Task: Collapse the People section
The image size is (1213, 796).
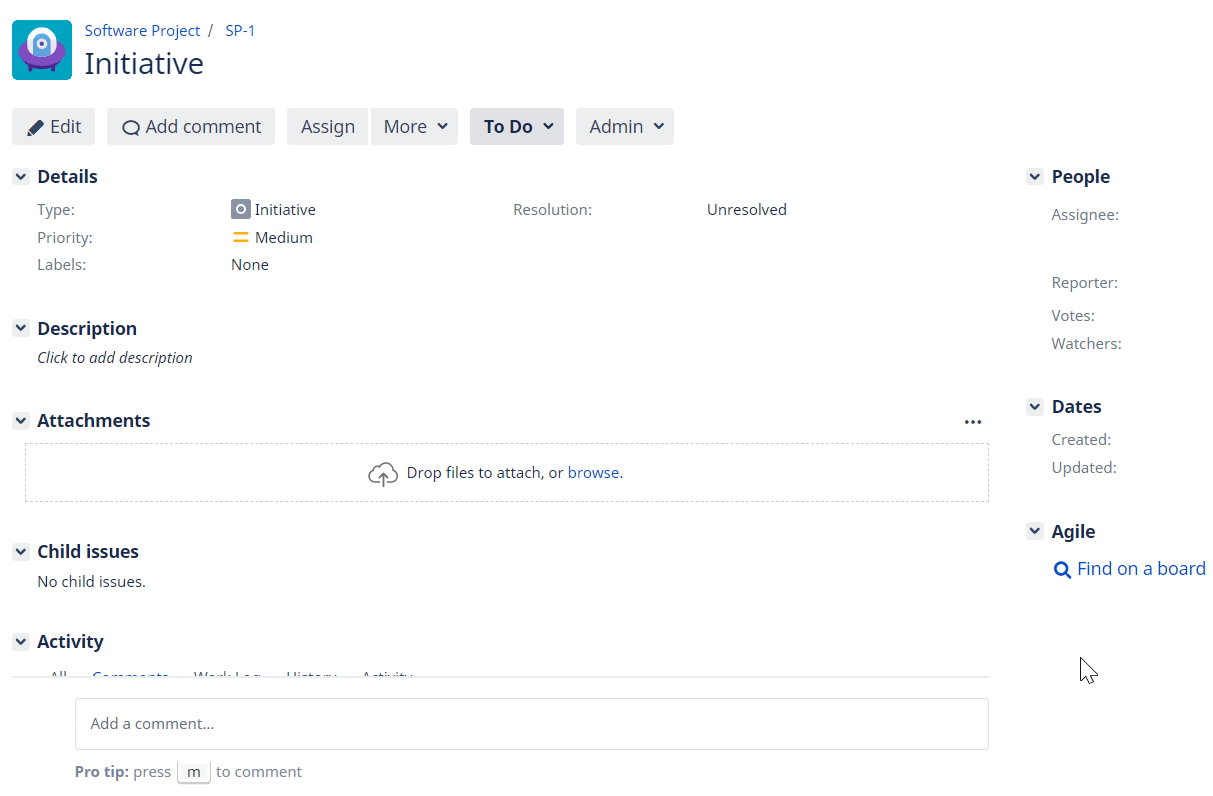Action: click(1034, 176)
